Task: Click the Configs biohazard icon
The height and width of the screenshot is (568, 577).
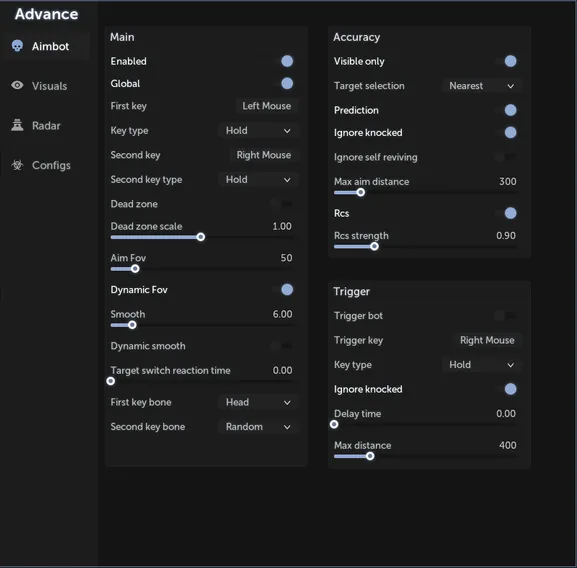Action: point(17,165)
